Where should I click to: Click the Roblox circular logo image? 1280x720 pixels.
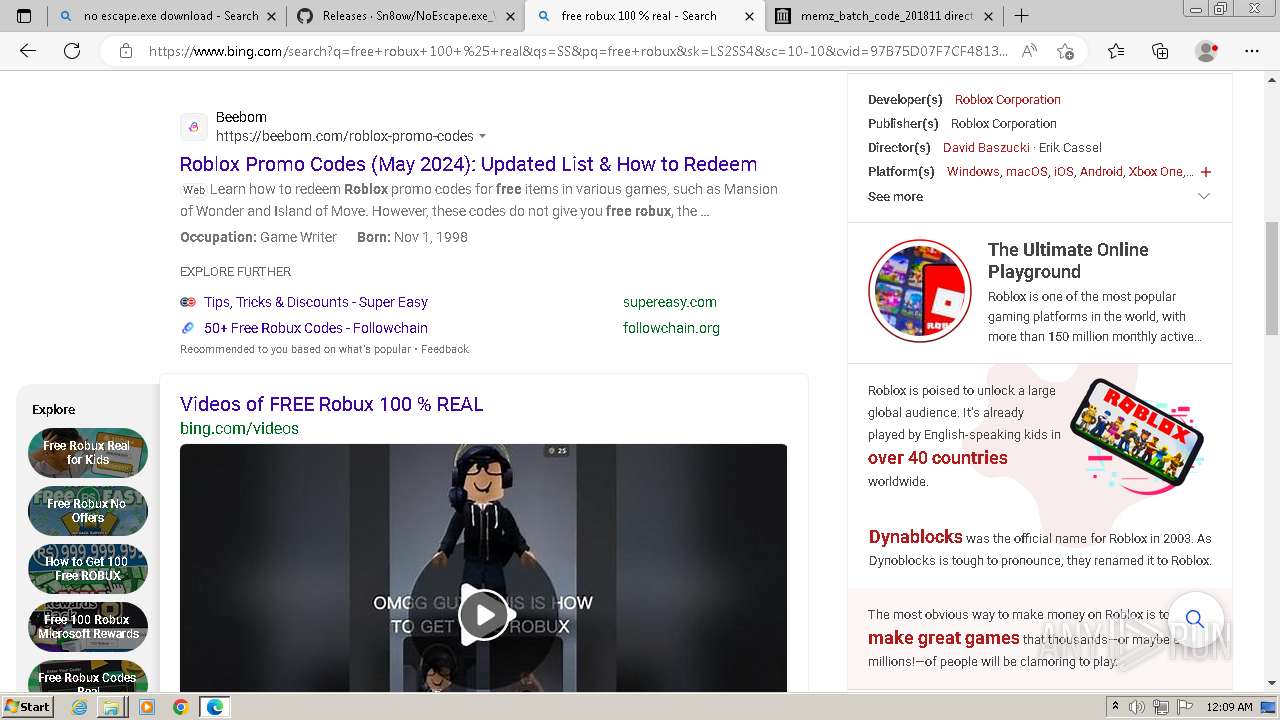pyautogui.click(x=920, y=291)
